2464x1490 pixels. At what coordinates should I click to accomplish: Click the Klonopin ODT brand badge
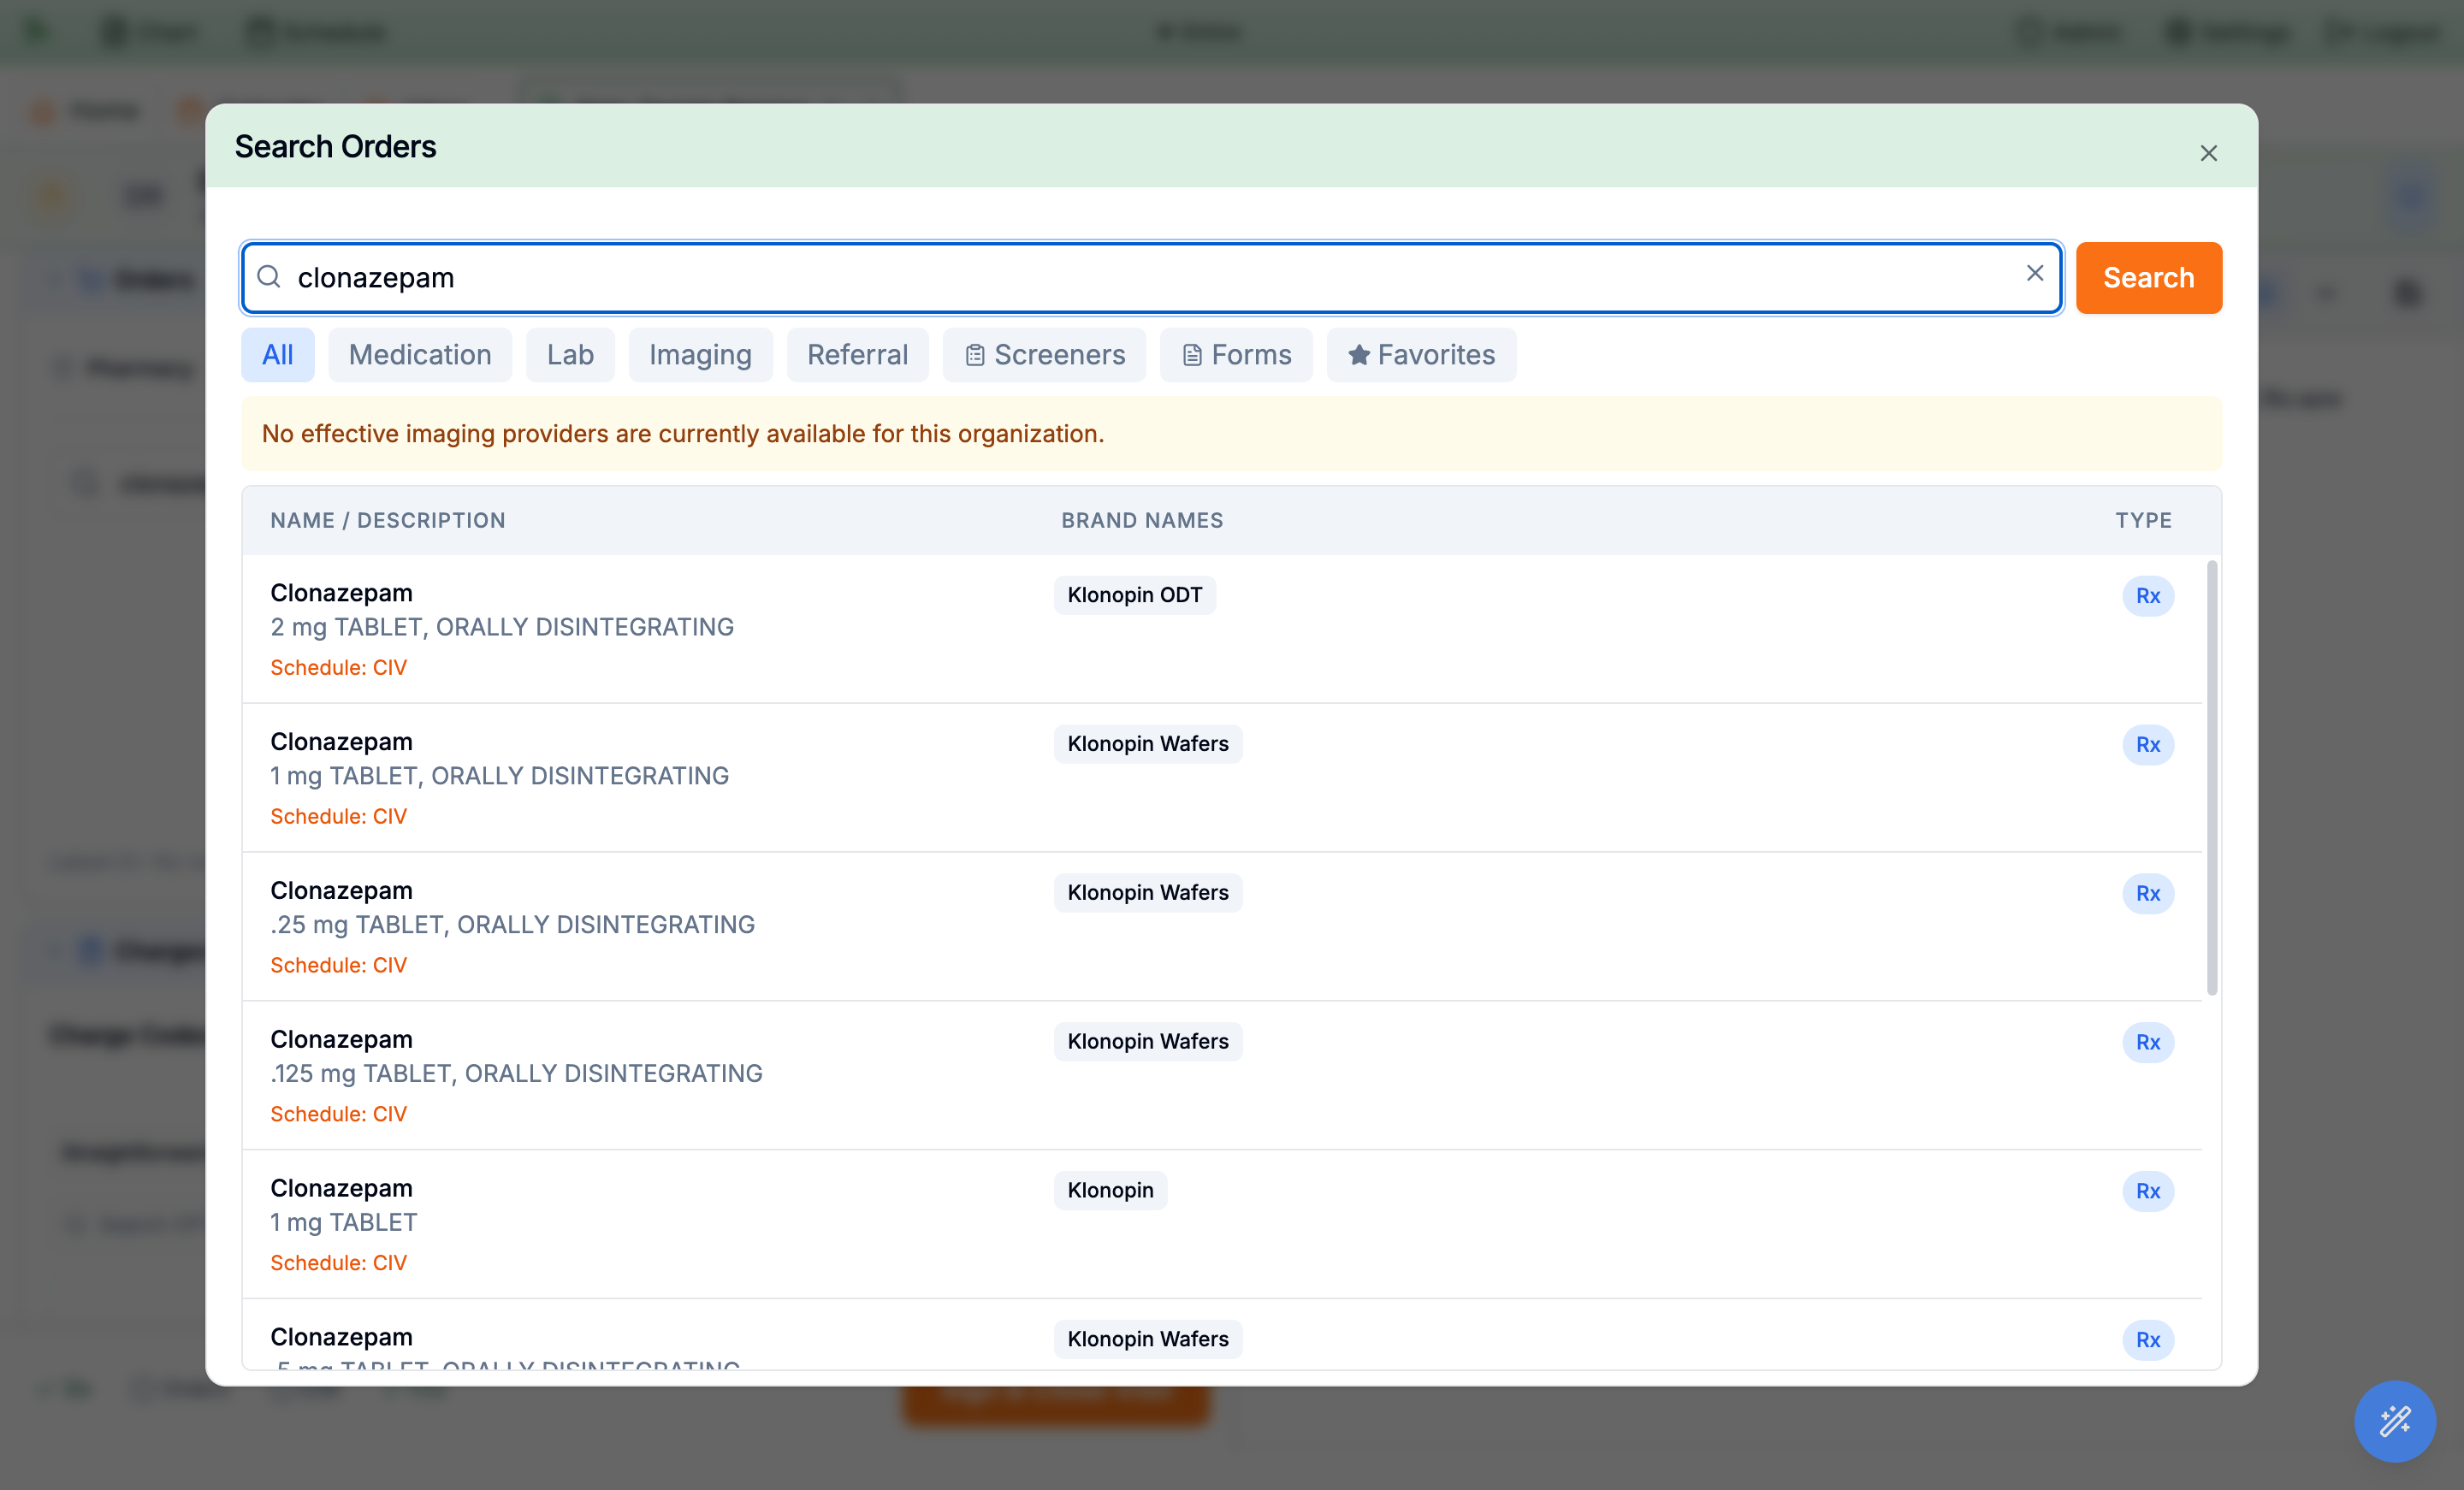1134,595
